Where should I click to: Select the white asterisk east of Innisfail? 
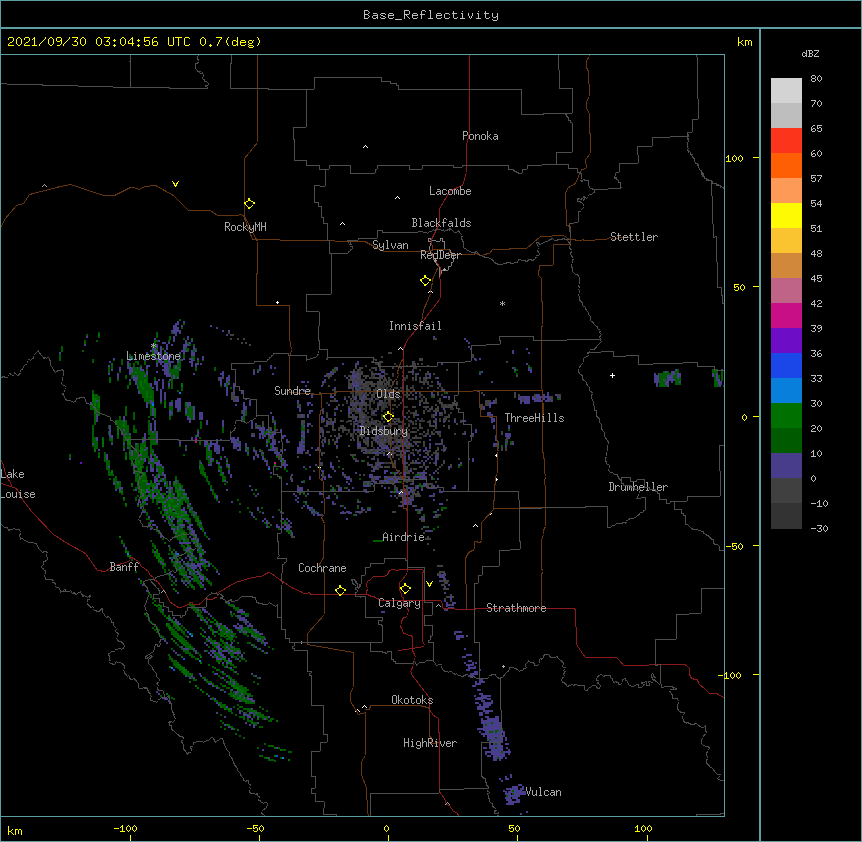pos(502,303)
